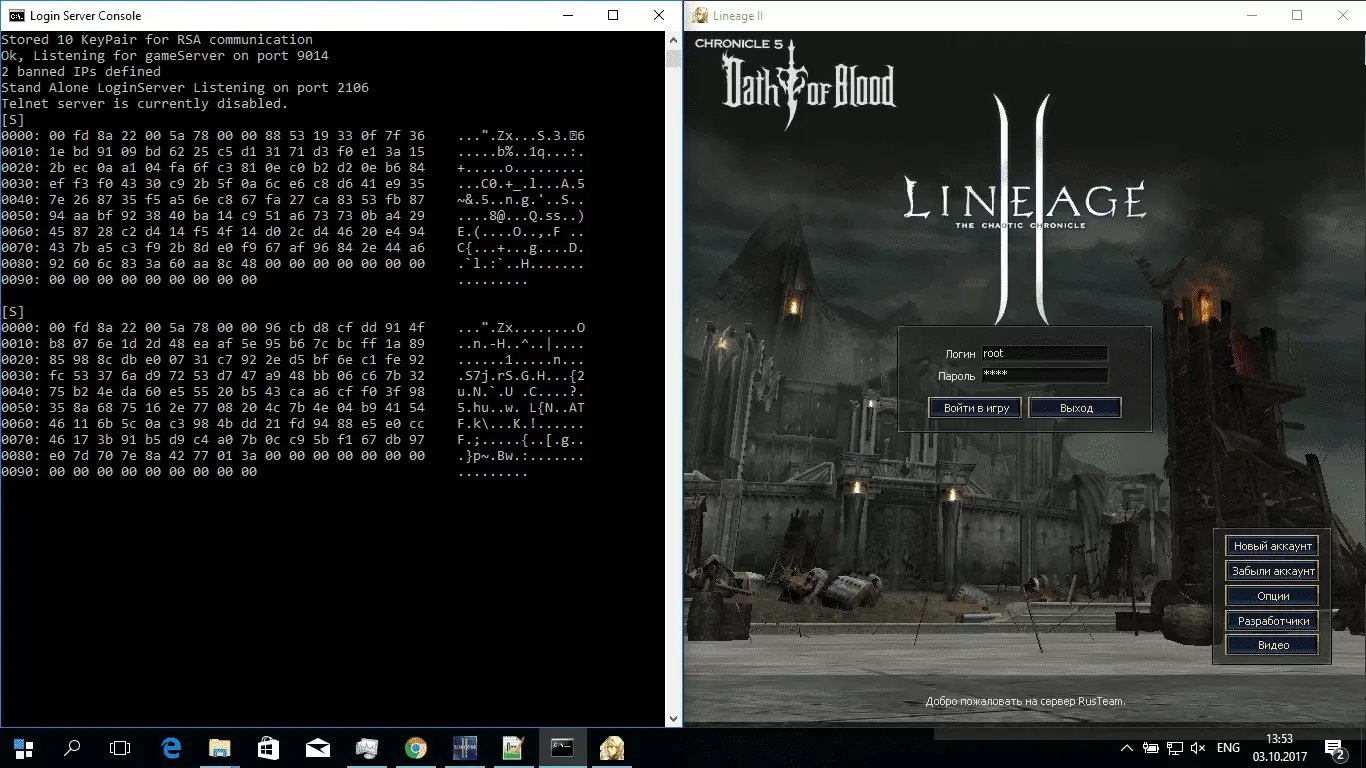Open Task View on the taskbar
This screenshot has width=1366, height=768.
click(x=120, y=747)
